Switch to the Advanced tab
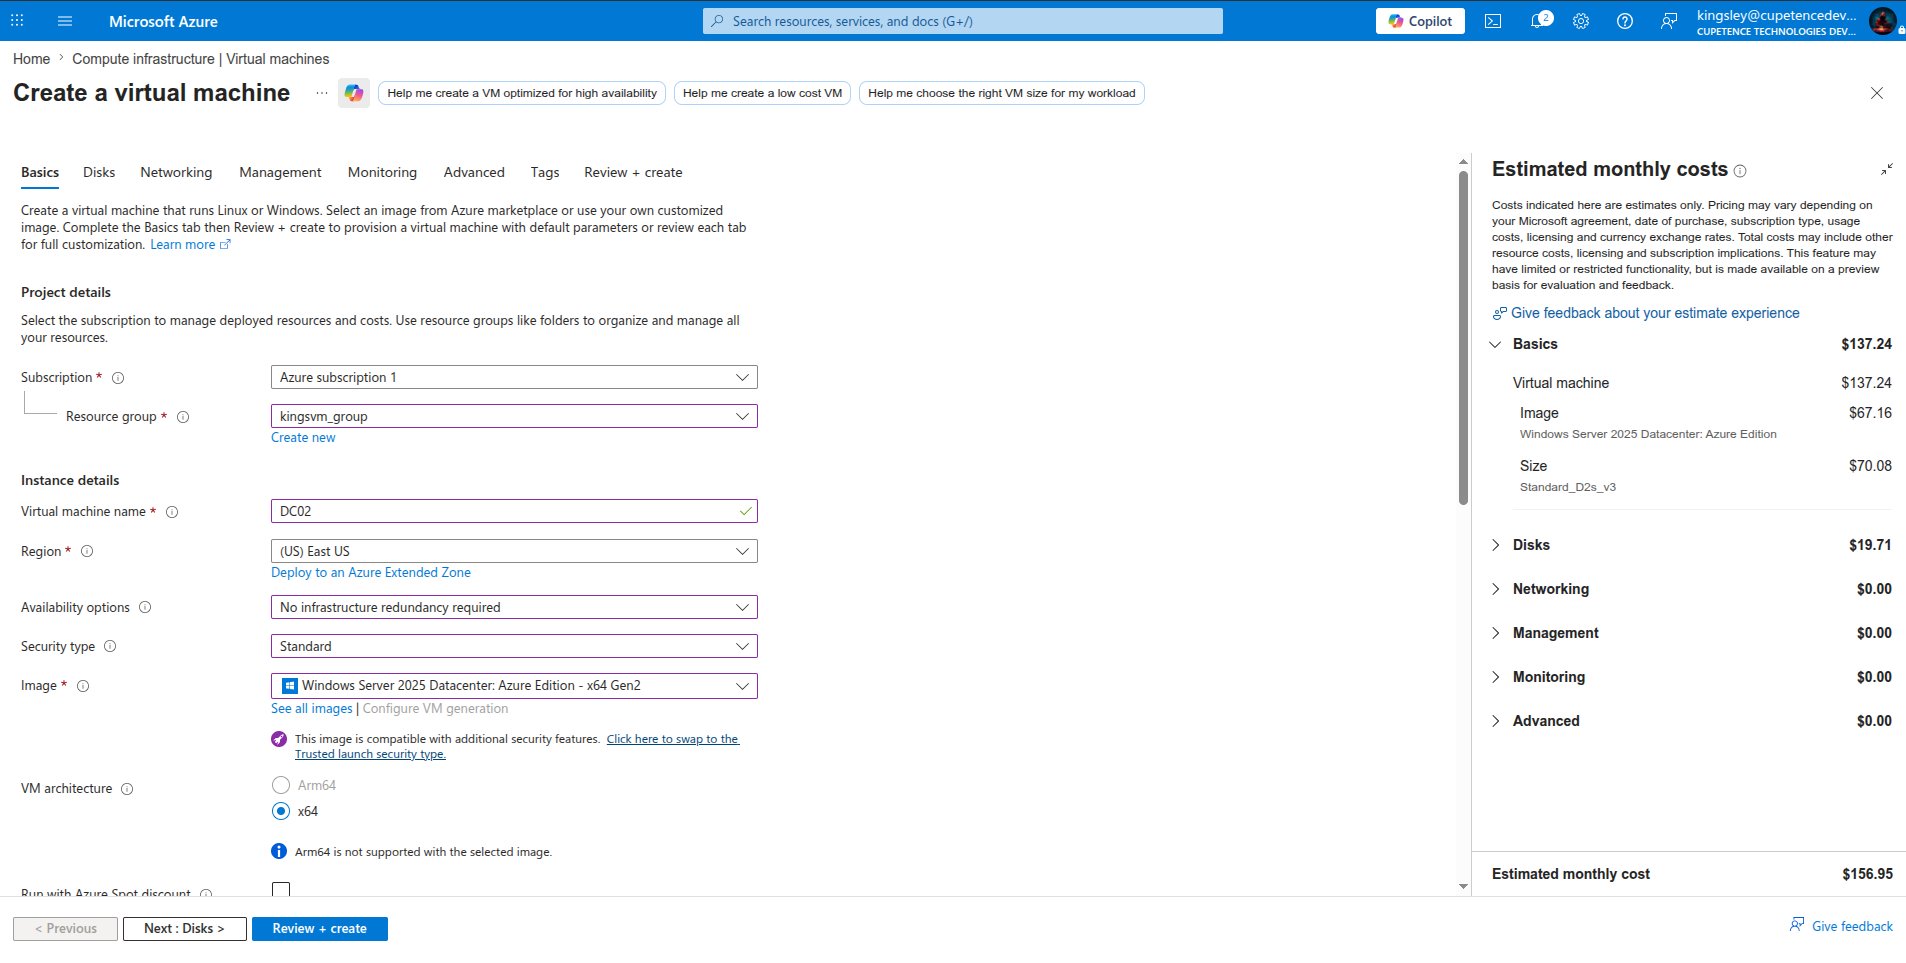Screen dimensions: 1906x963 pyautogui.click(x=474, y=172)
